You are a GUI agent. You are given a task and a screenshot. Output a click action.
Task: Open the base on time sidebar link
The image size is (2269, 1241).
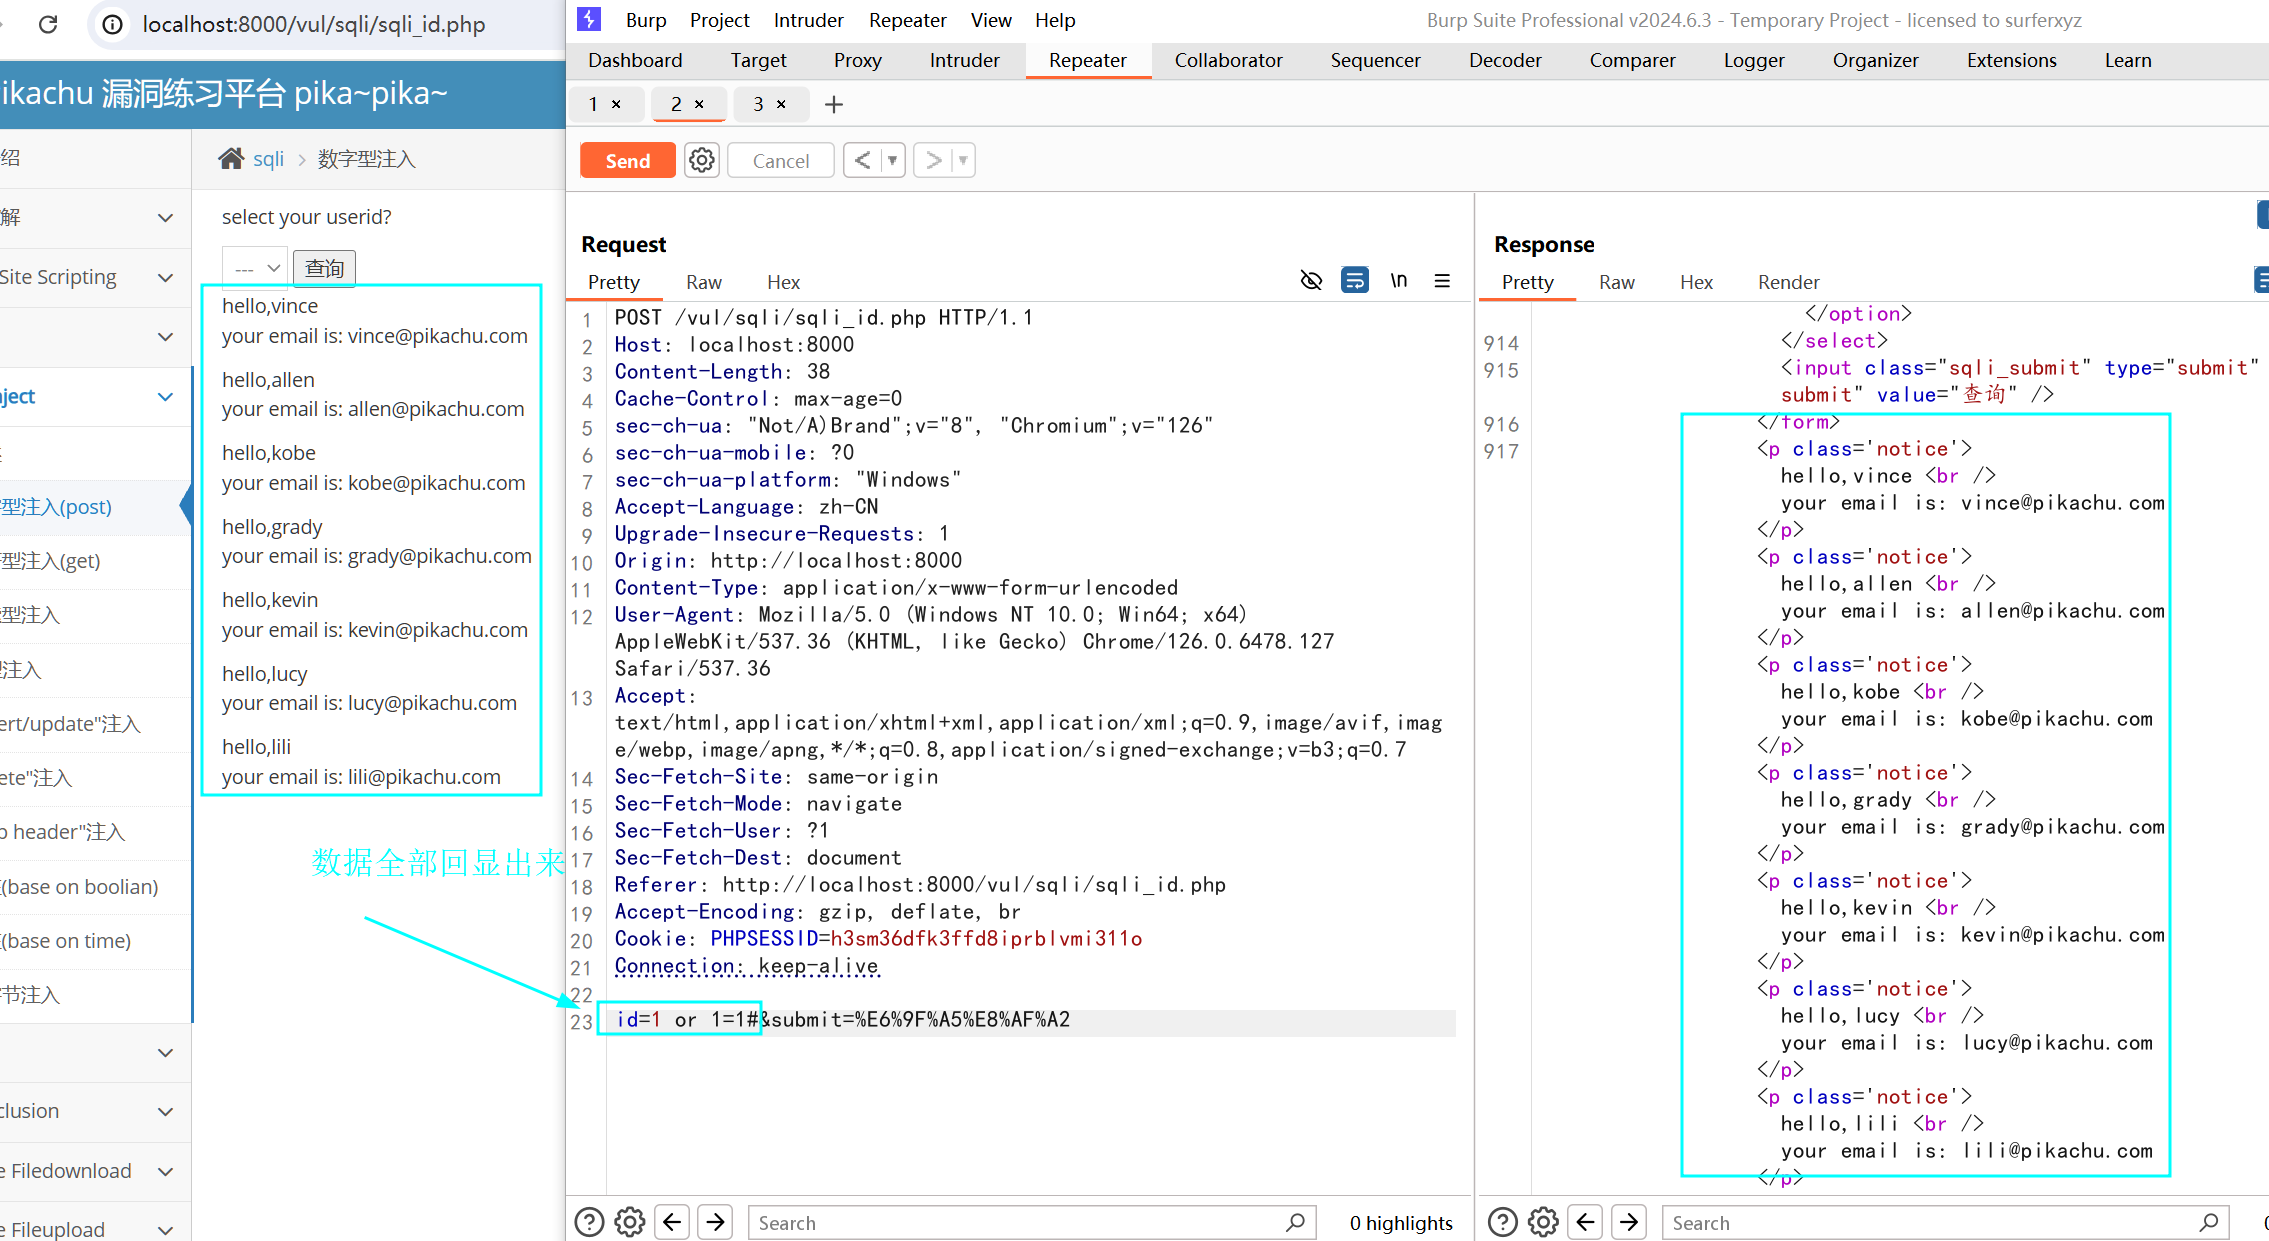(66, 941)
